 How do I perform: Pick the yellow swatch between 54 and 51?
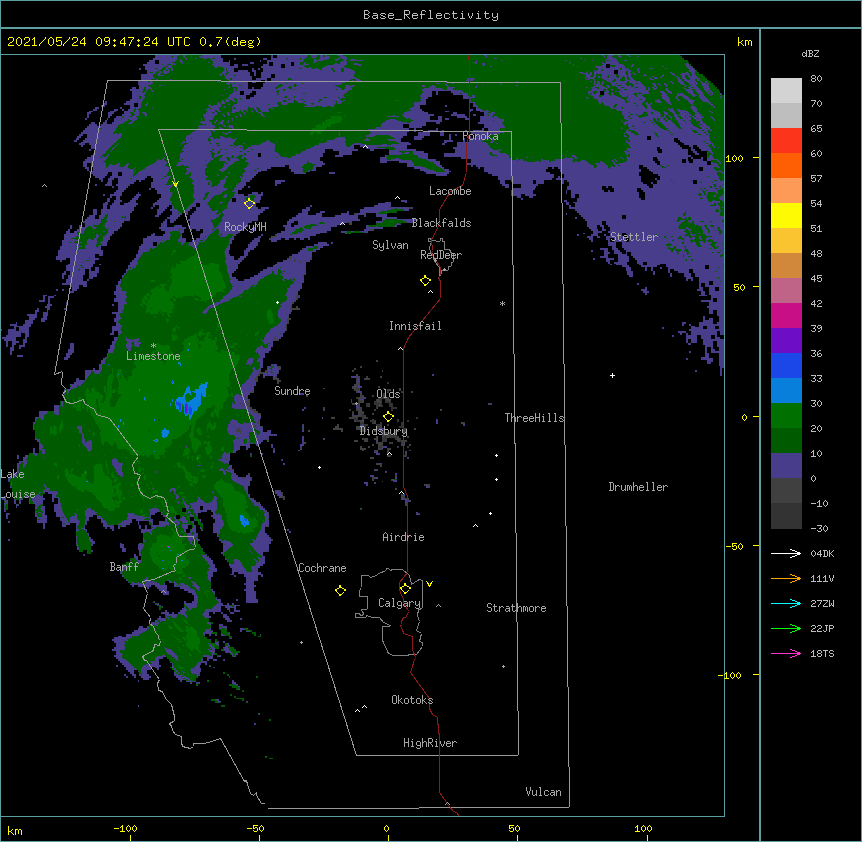(786, 215)
